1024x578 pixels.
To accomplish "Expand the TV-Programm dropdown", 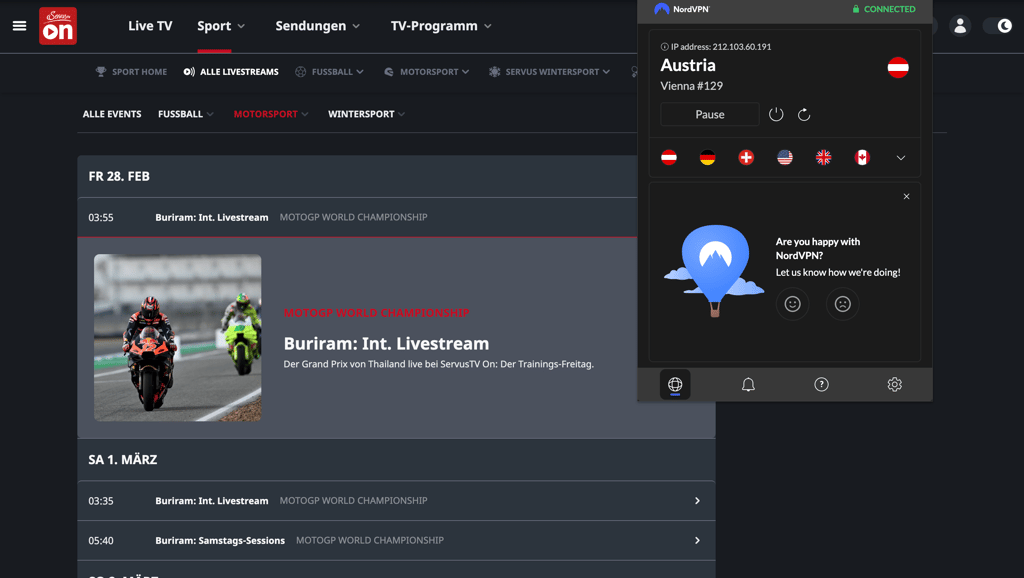I will point(441,26).
